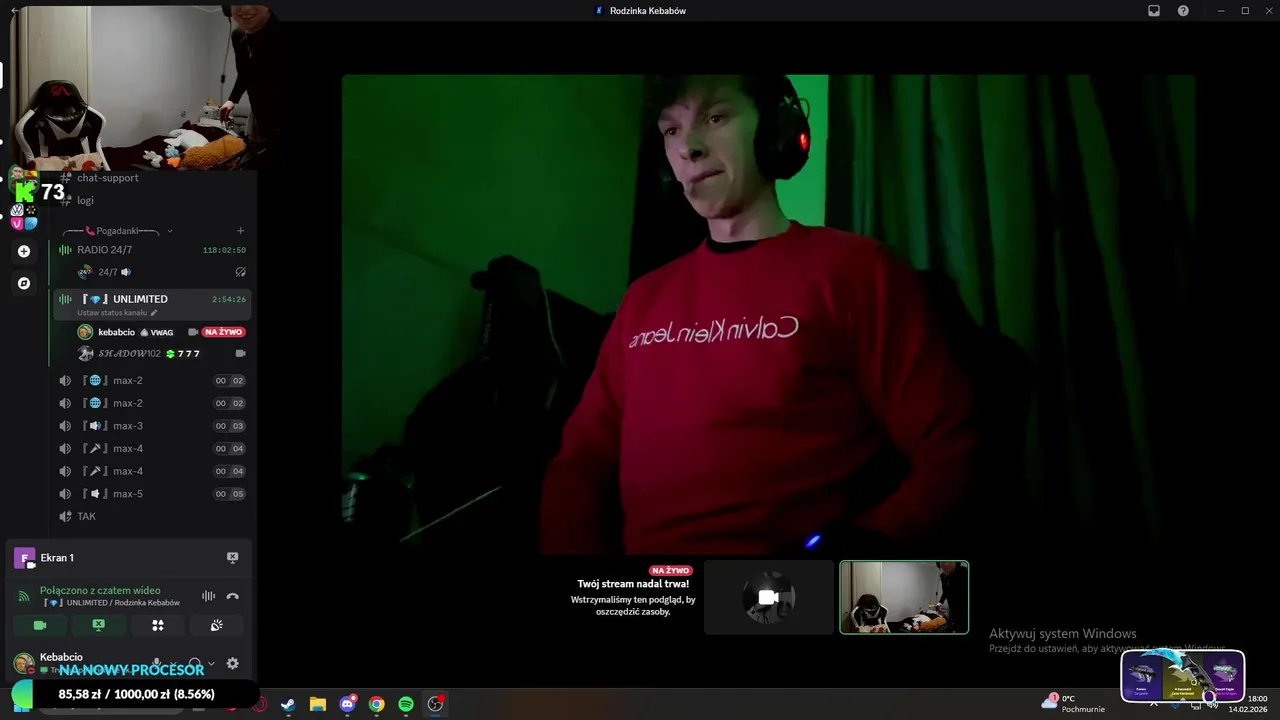Click the deafened icon on the 24/7 user row
1280x720 pixels.
(x=240, y=272)
